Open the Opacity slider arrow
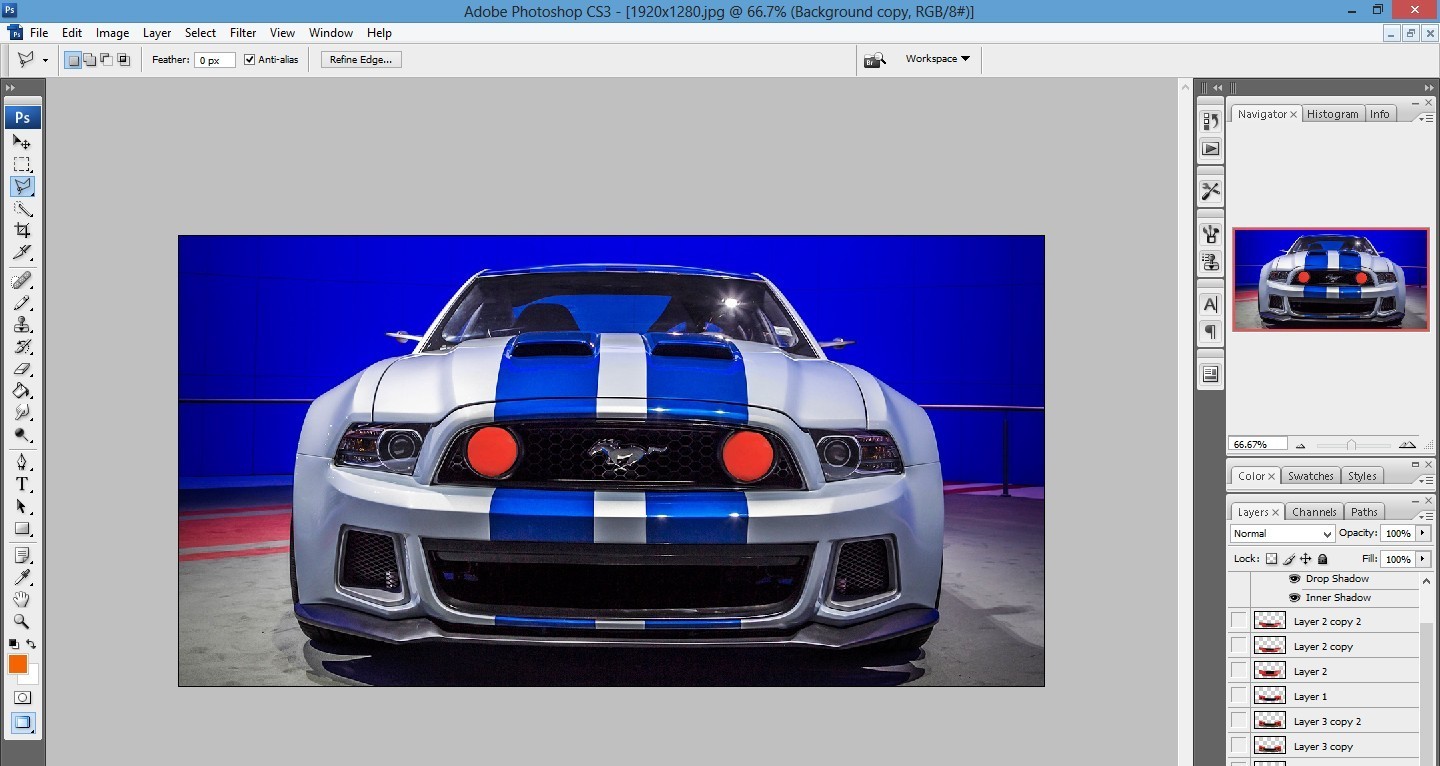 coord(1422,534)
